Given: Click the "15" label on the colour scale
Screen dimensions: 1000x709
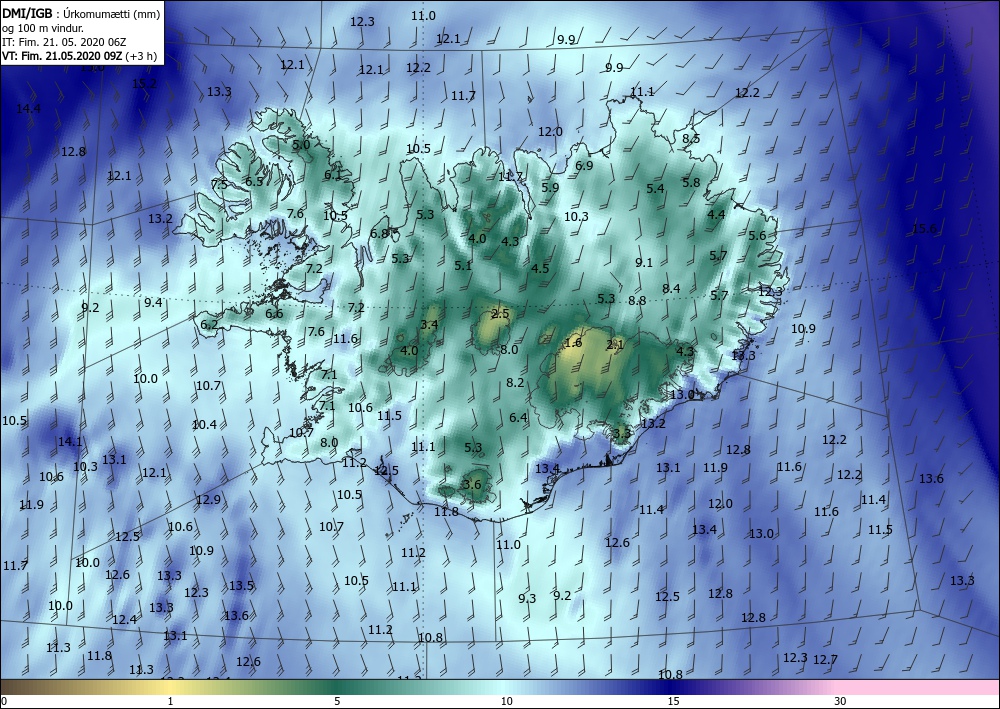Looking at the screenshot, I should (673, 701).
